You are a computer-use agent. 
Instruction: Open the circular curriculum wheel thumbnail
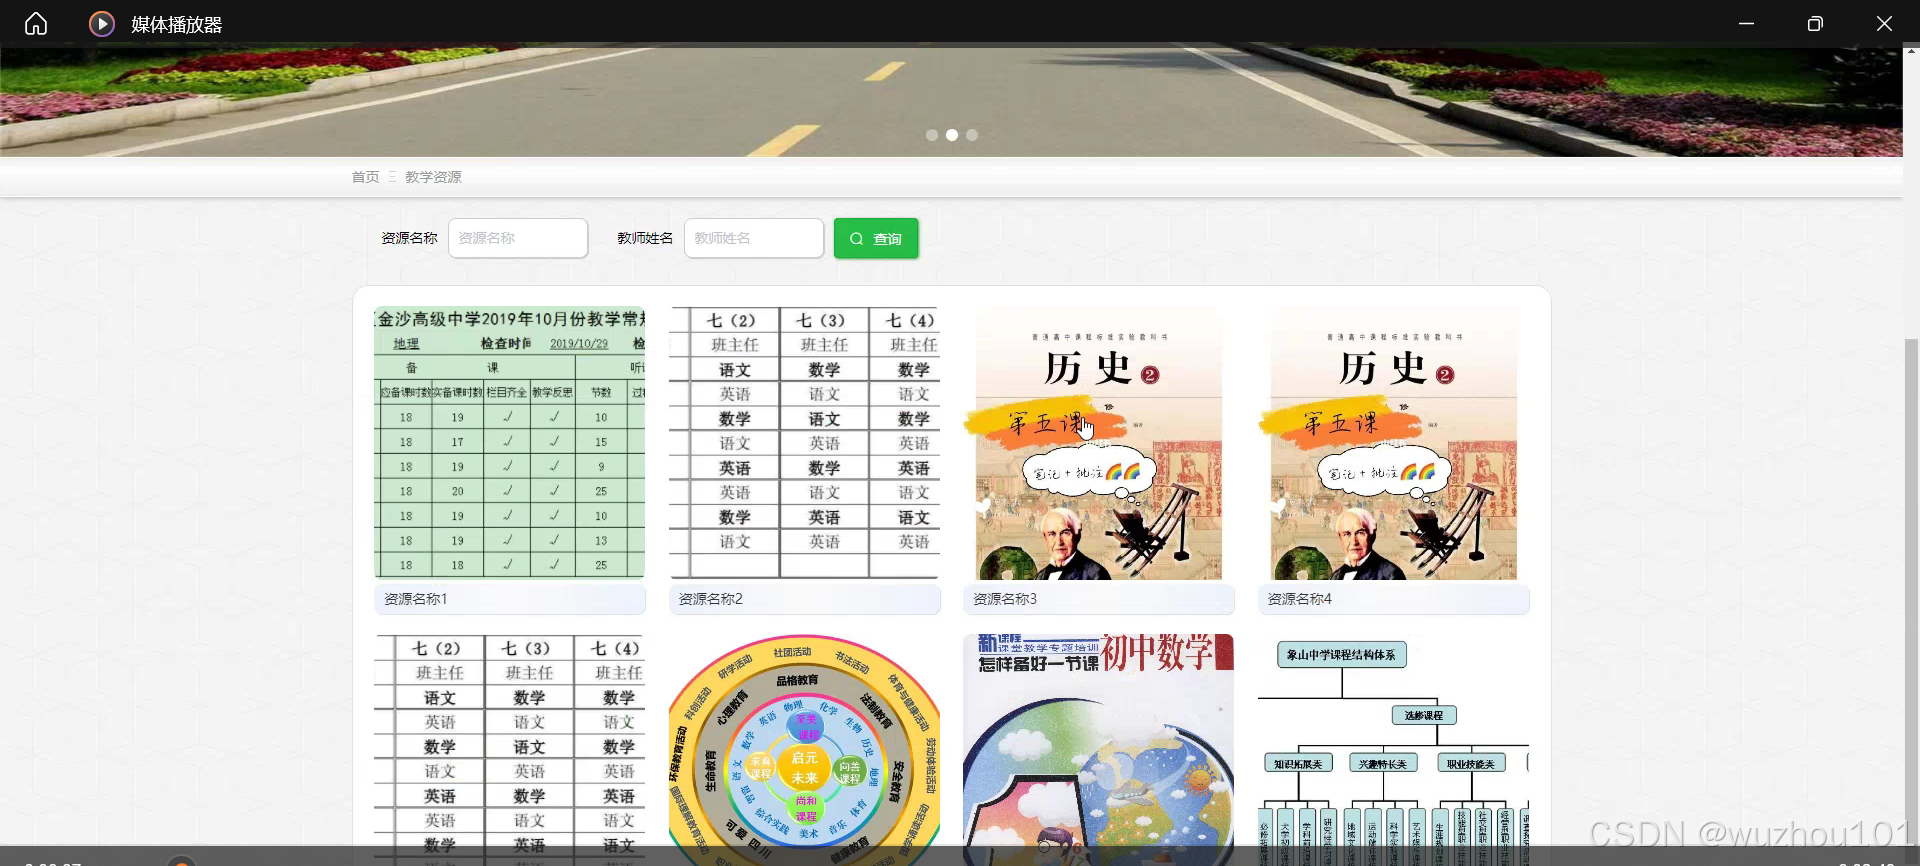click(805, 750)
